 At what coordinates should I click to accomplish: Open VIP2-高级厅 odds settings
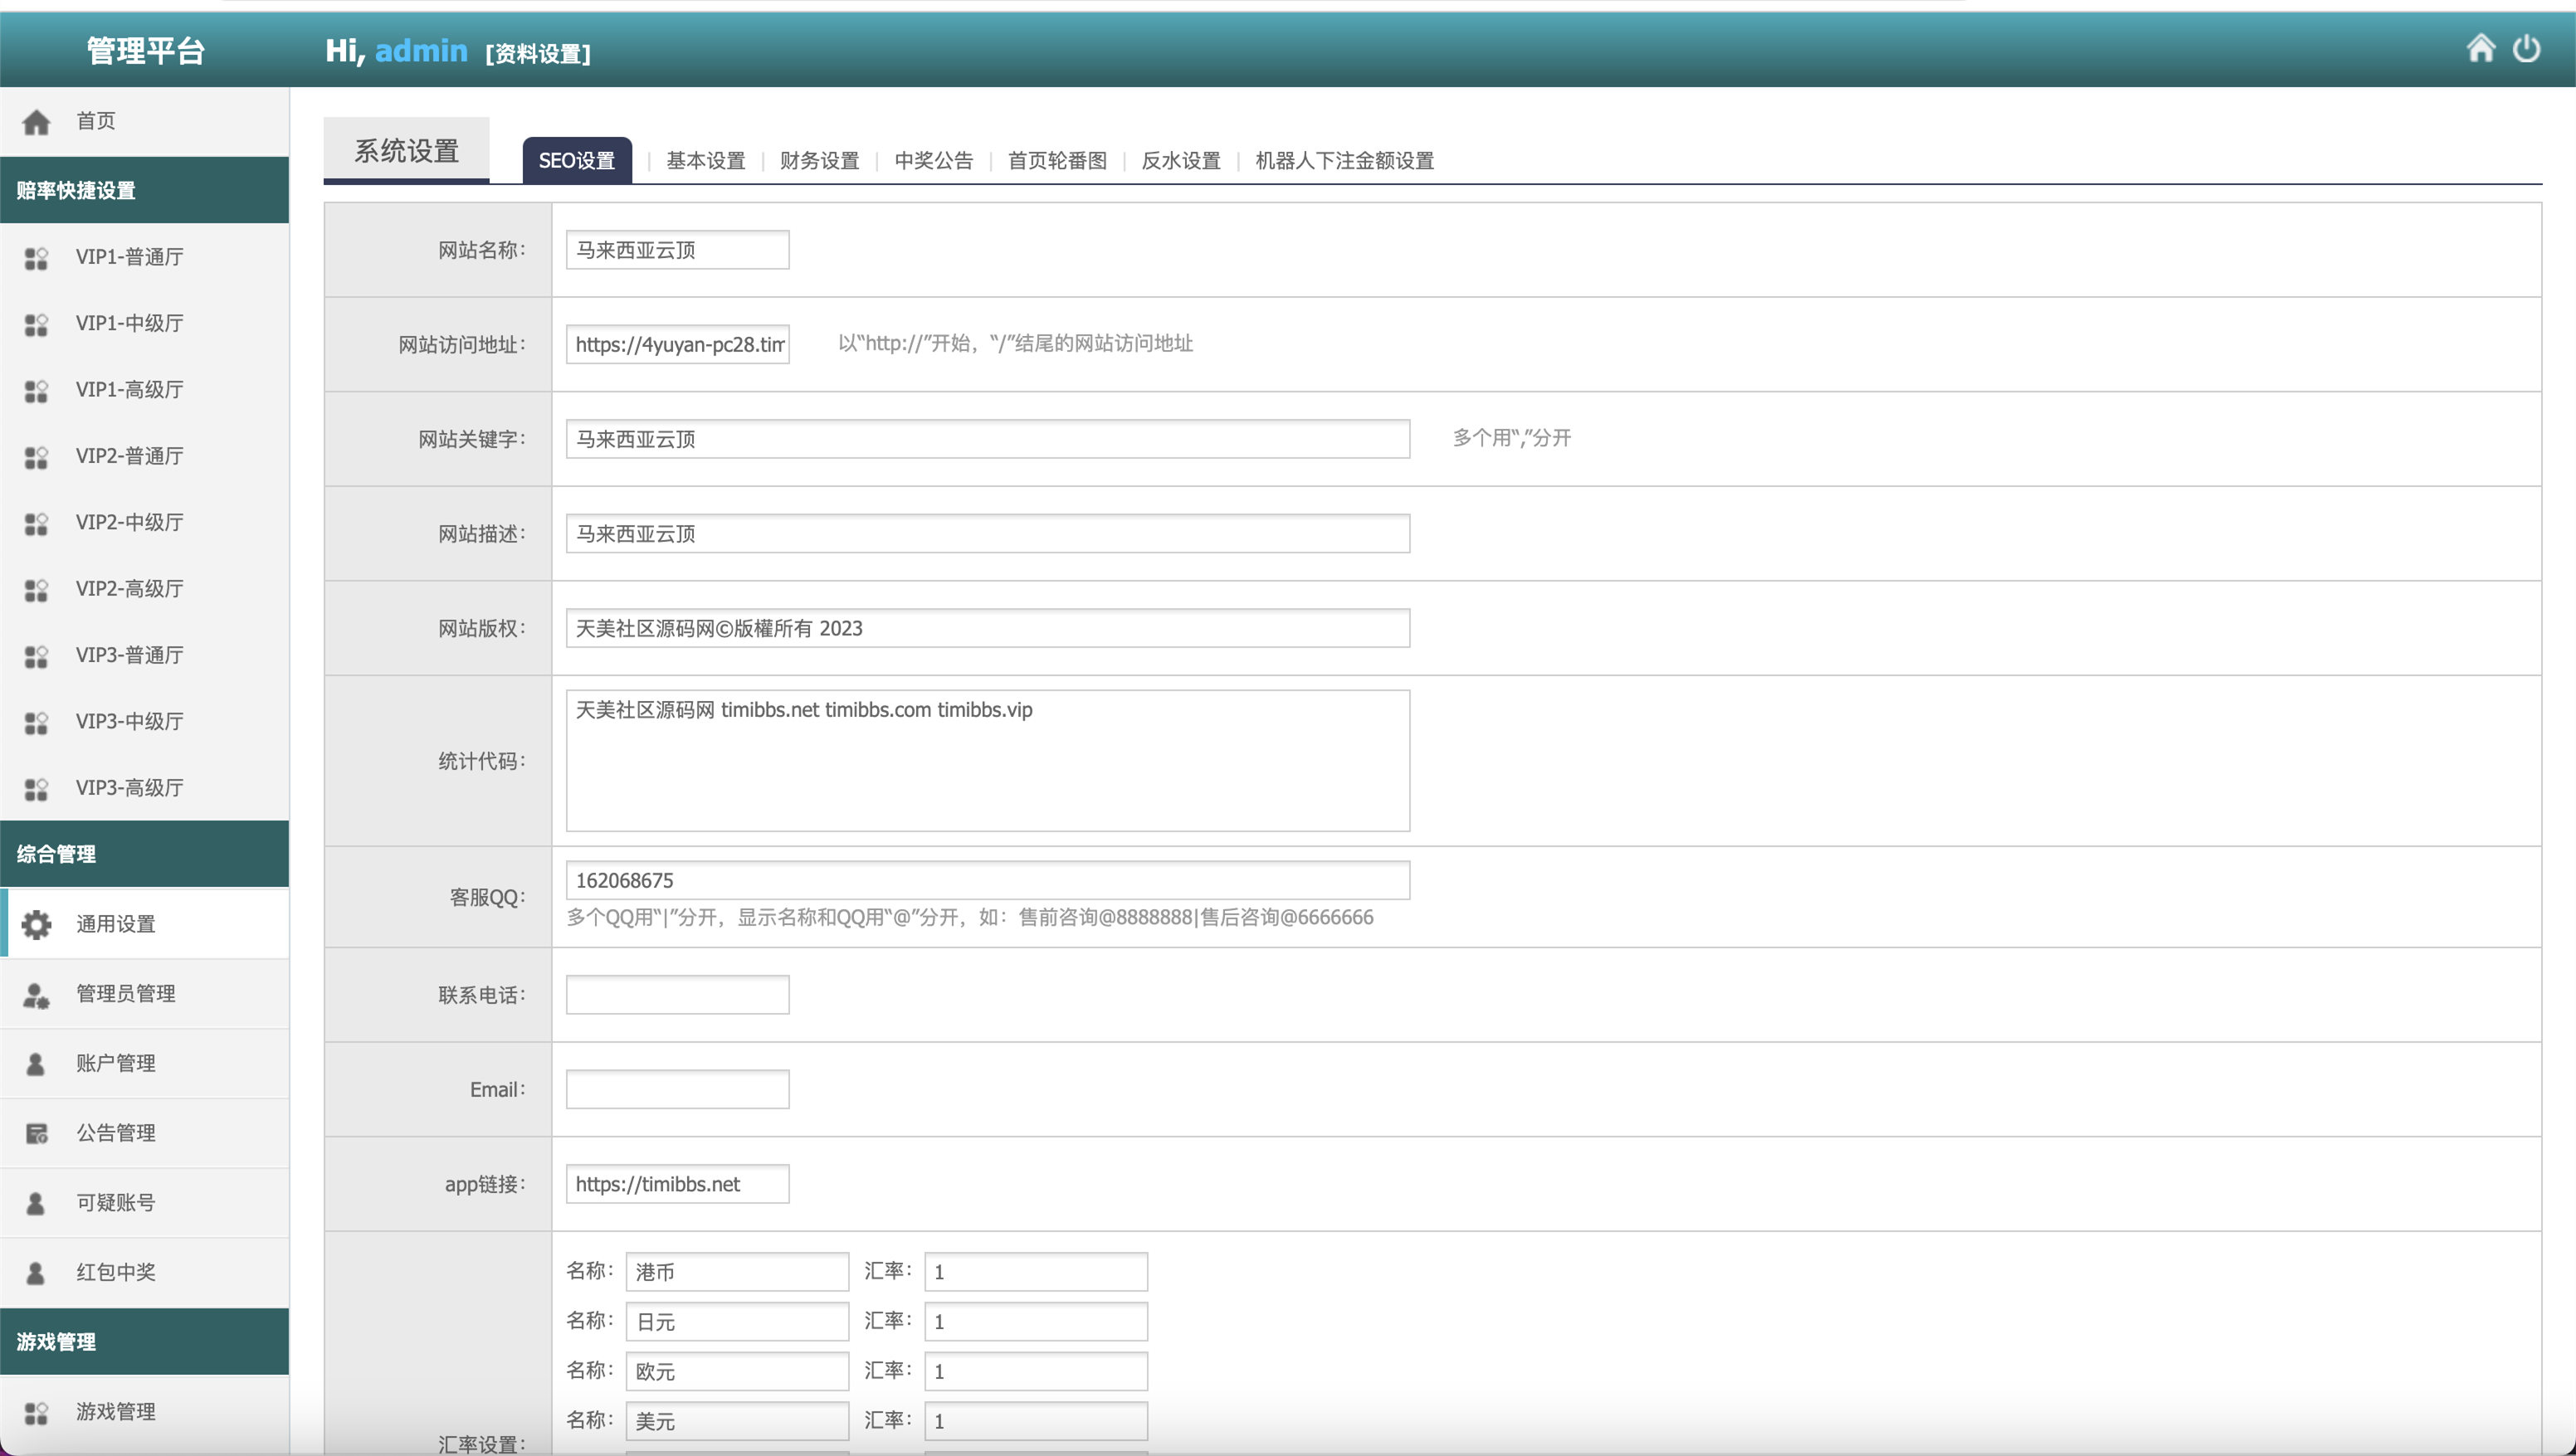tap(130, 589)
